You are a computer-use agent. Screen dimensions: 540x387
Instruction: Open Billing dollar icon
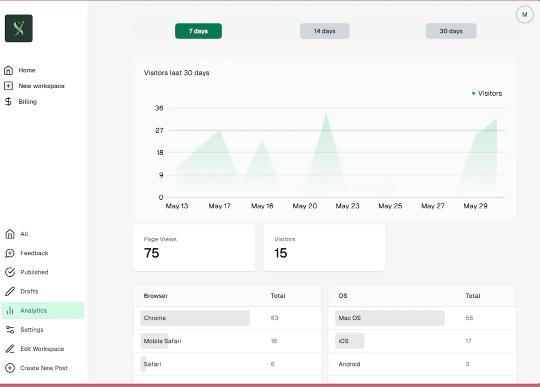(8, 102)
